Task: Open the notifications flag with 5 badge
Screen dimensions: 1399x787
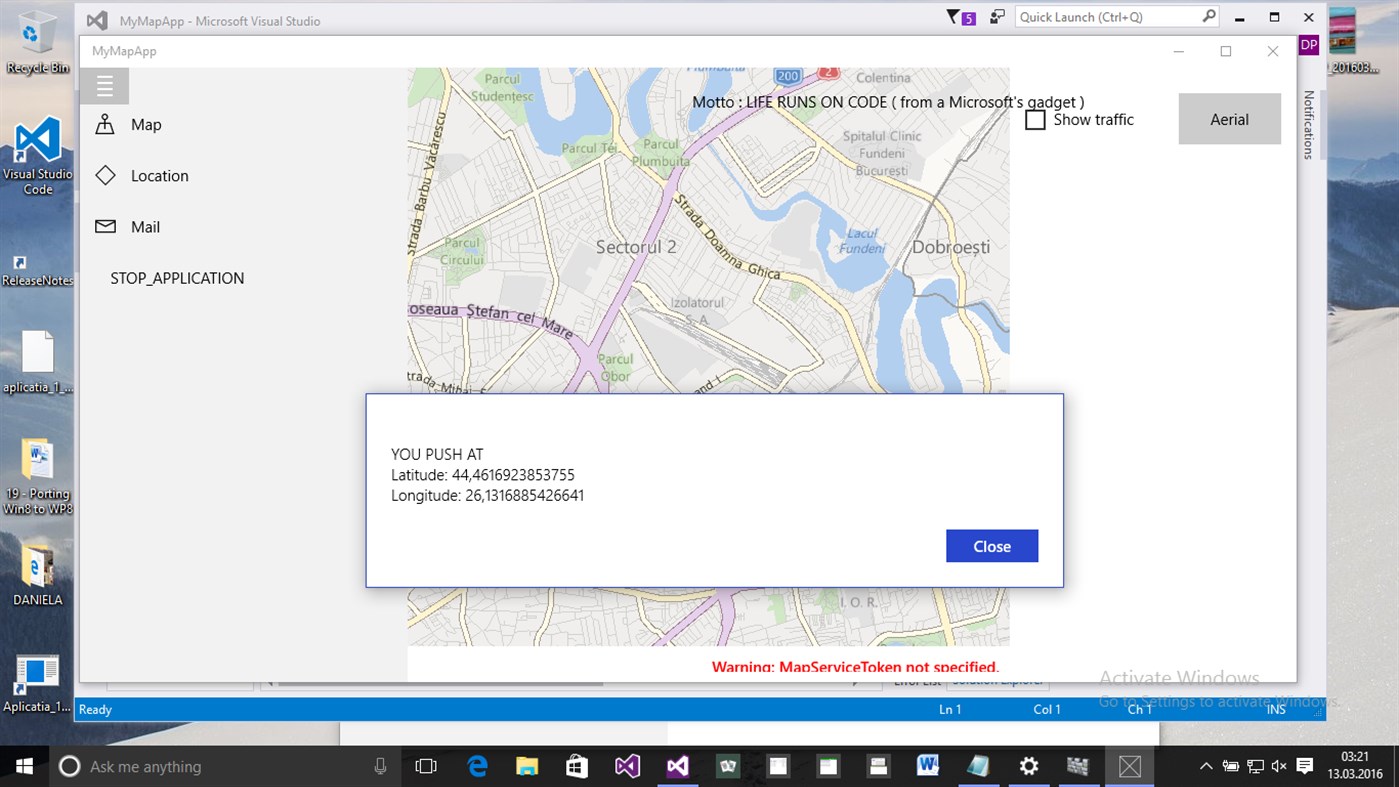Action: click(958, 16)
